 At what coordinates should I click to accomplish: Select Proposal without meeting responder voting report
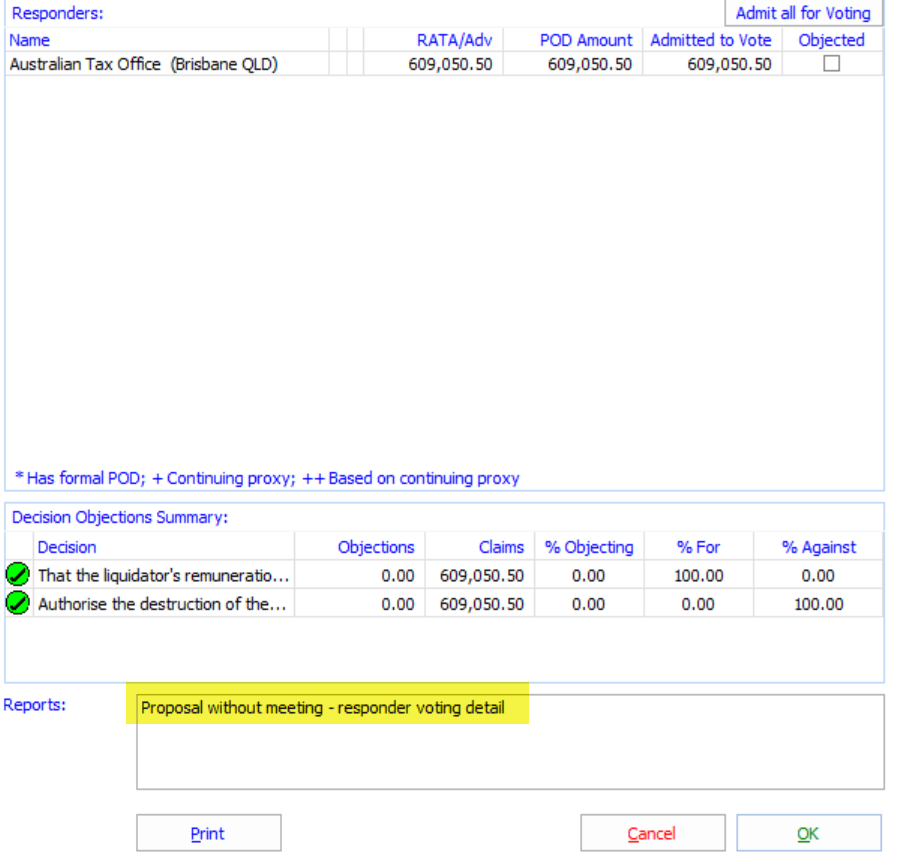click(323, 708)
